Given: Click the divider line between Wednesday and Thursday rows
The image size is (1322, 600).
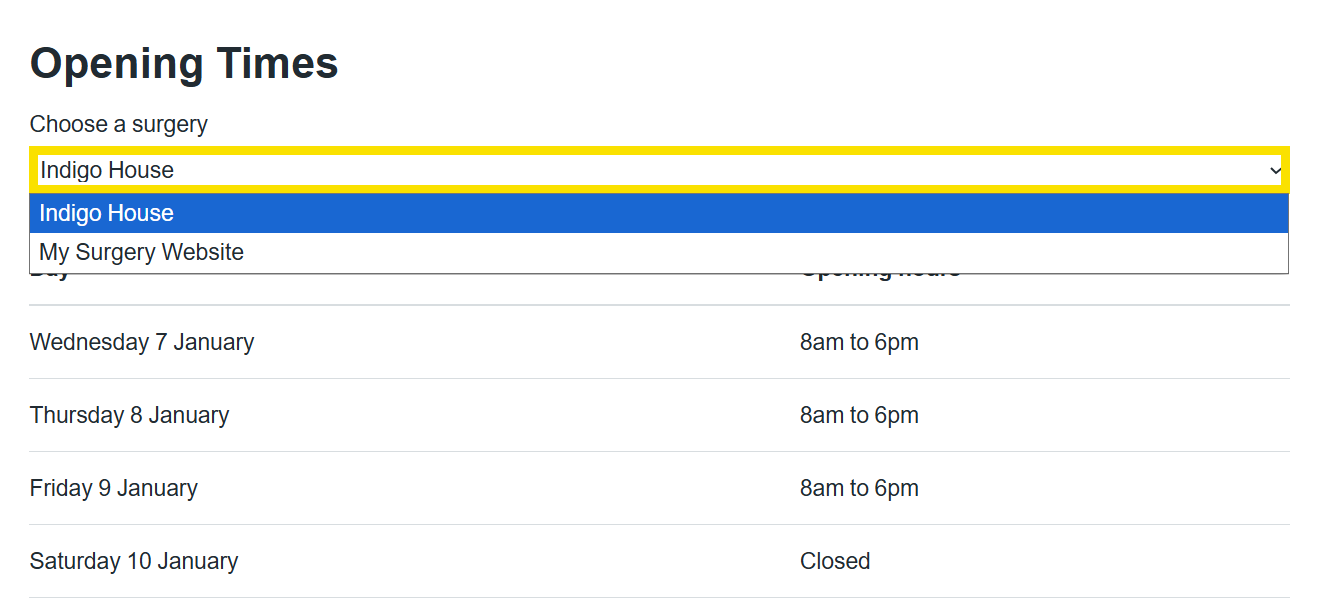Looking at the screenshot, I should (x=660, y=378).
